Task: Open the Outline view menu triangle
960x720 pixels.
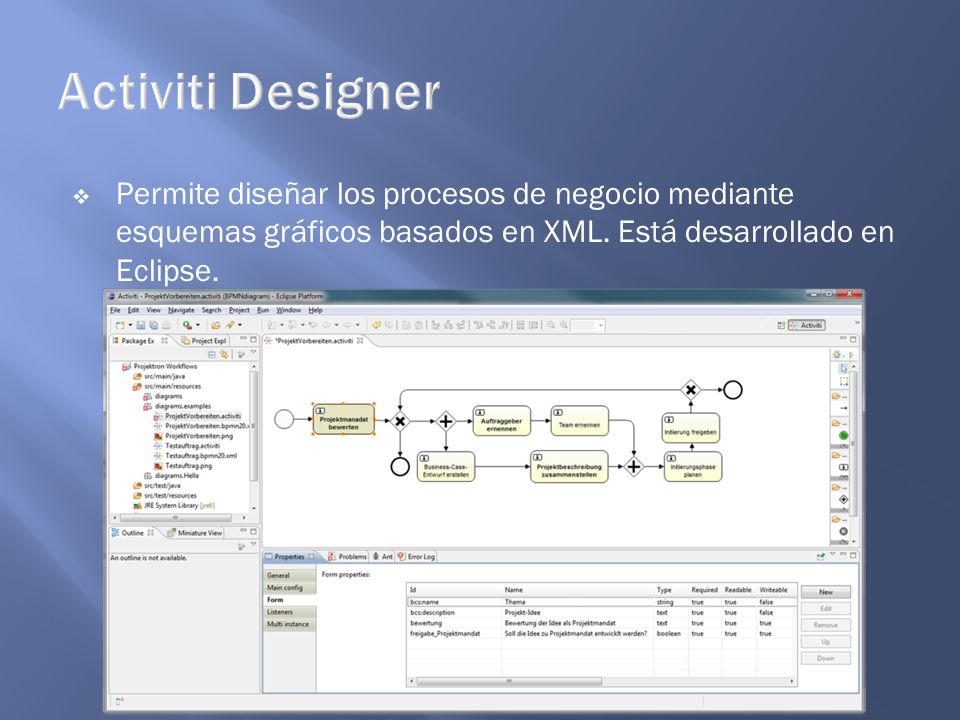Action: tap(253, 544)
